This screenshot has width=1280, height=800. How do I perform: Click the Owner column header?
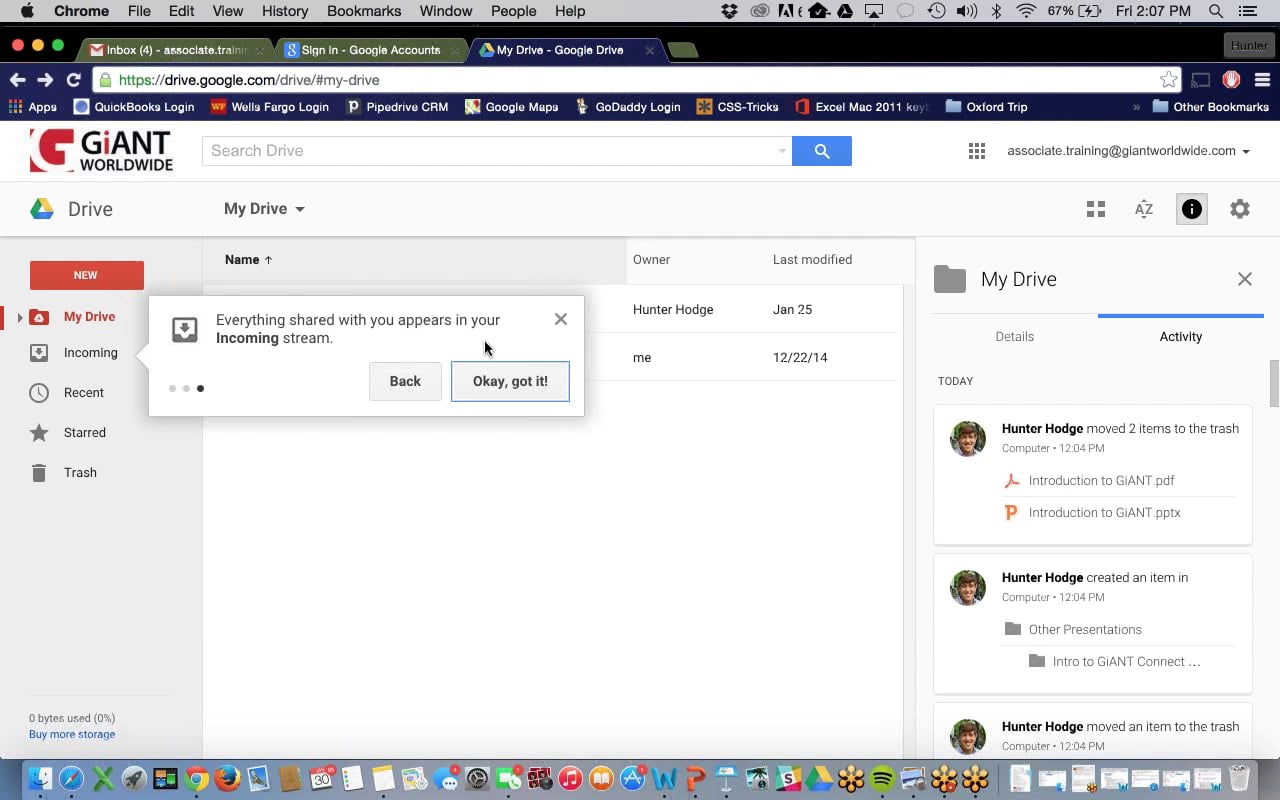[x=651, y=260]
